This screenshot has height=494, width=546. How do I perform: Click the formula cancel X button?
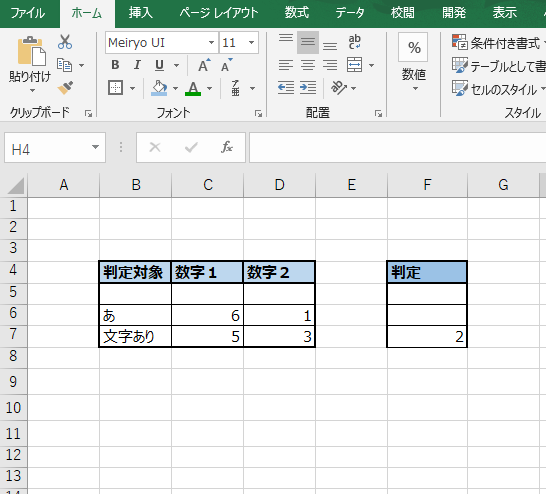(155, 147)
